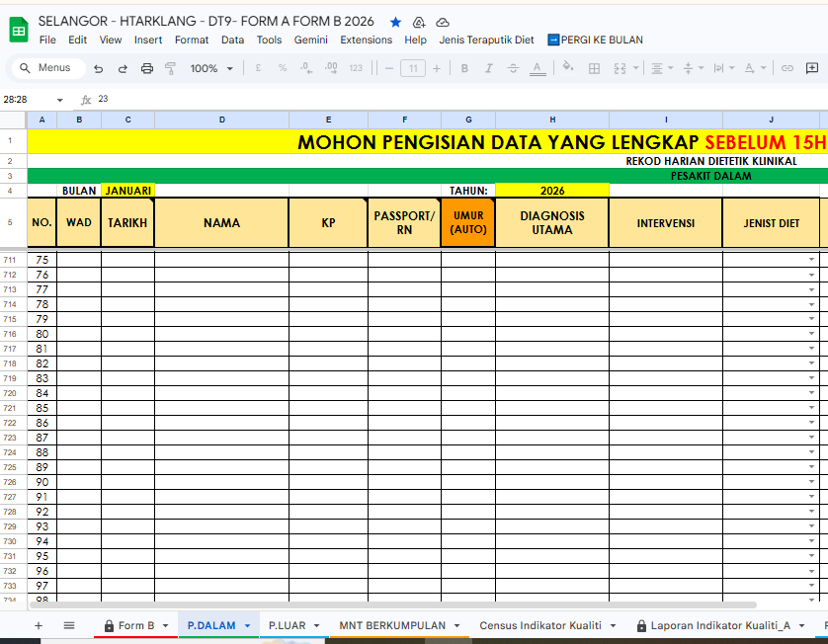Star this spreadsheet as favorite
The width and height of the screenshot is (828, 644).
(x=396, y=21)
